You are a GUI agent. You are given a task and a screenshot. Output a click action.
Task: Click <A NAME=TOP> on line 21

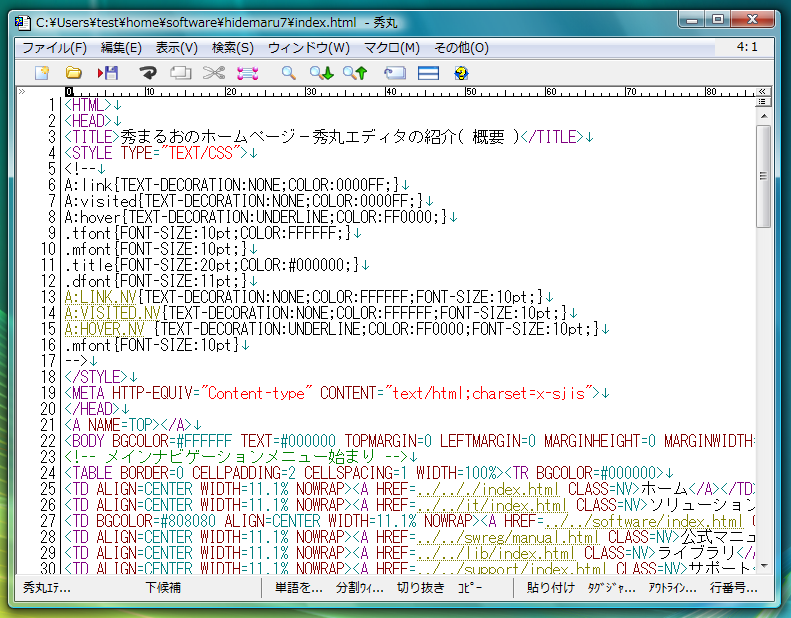112,425
